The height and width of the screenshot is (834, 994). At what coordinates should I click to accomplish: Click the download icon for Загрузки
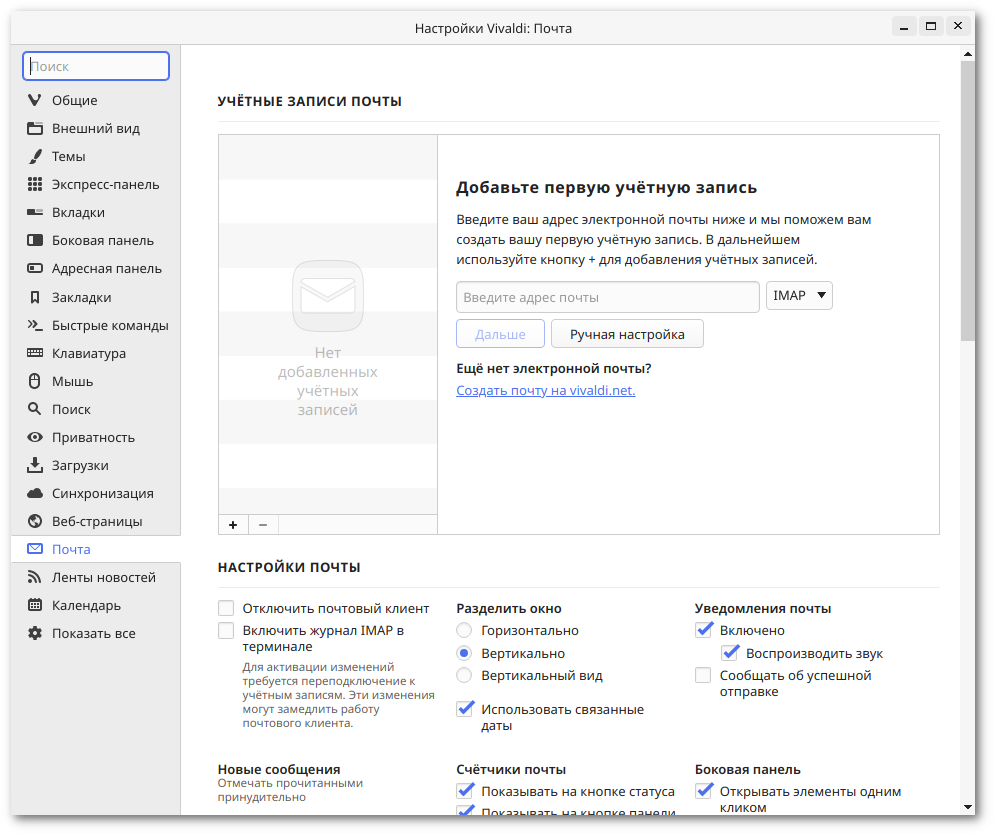[35, 465]
